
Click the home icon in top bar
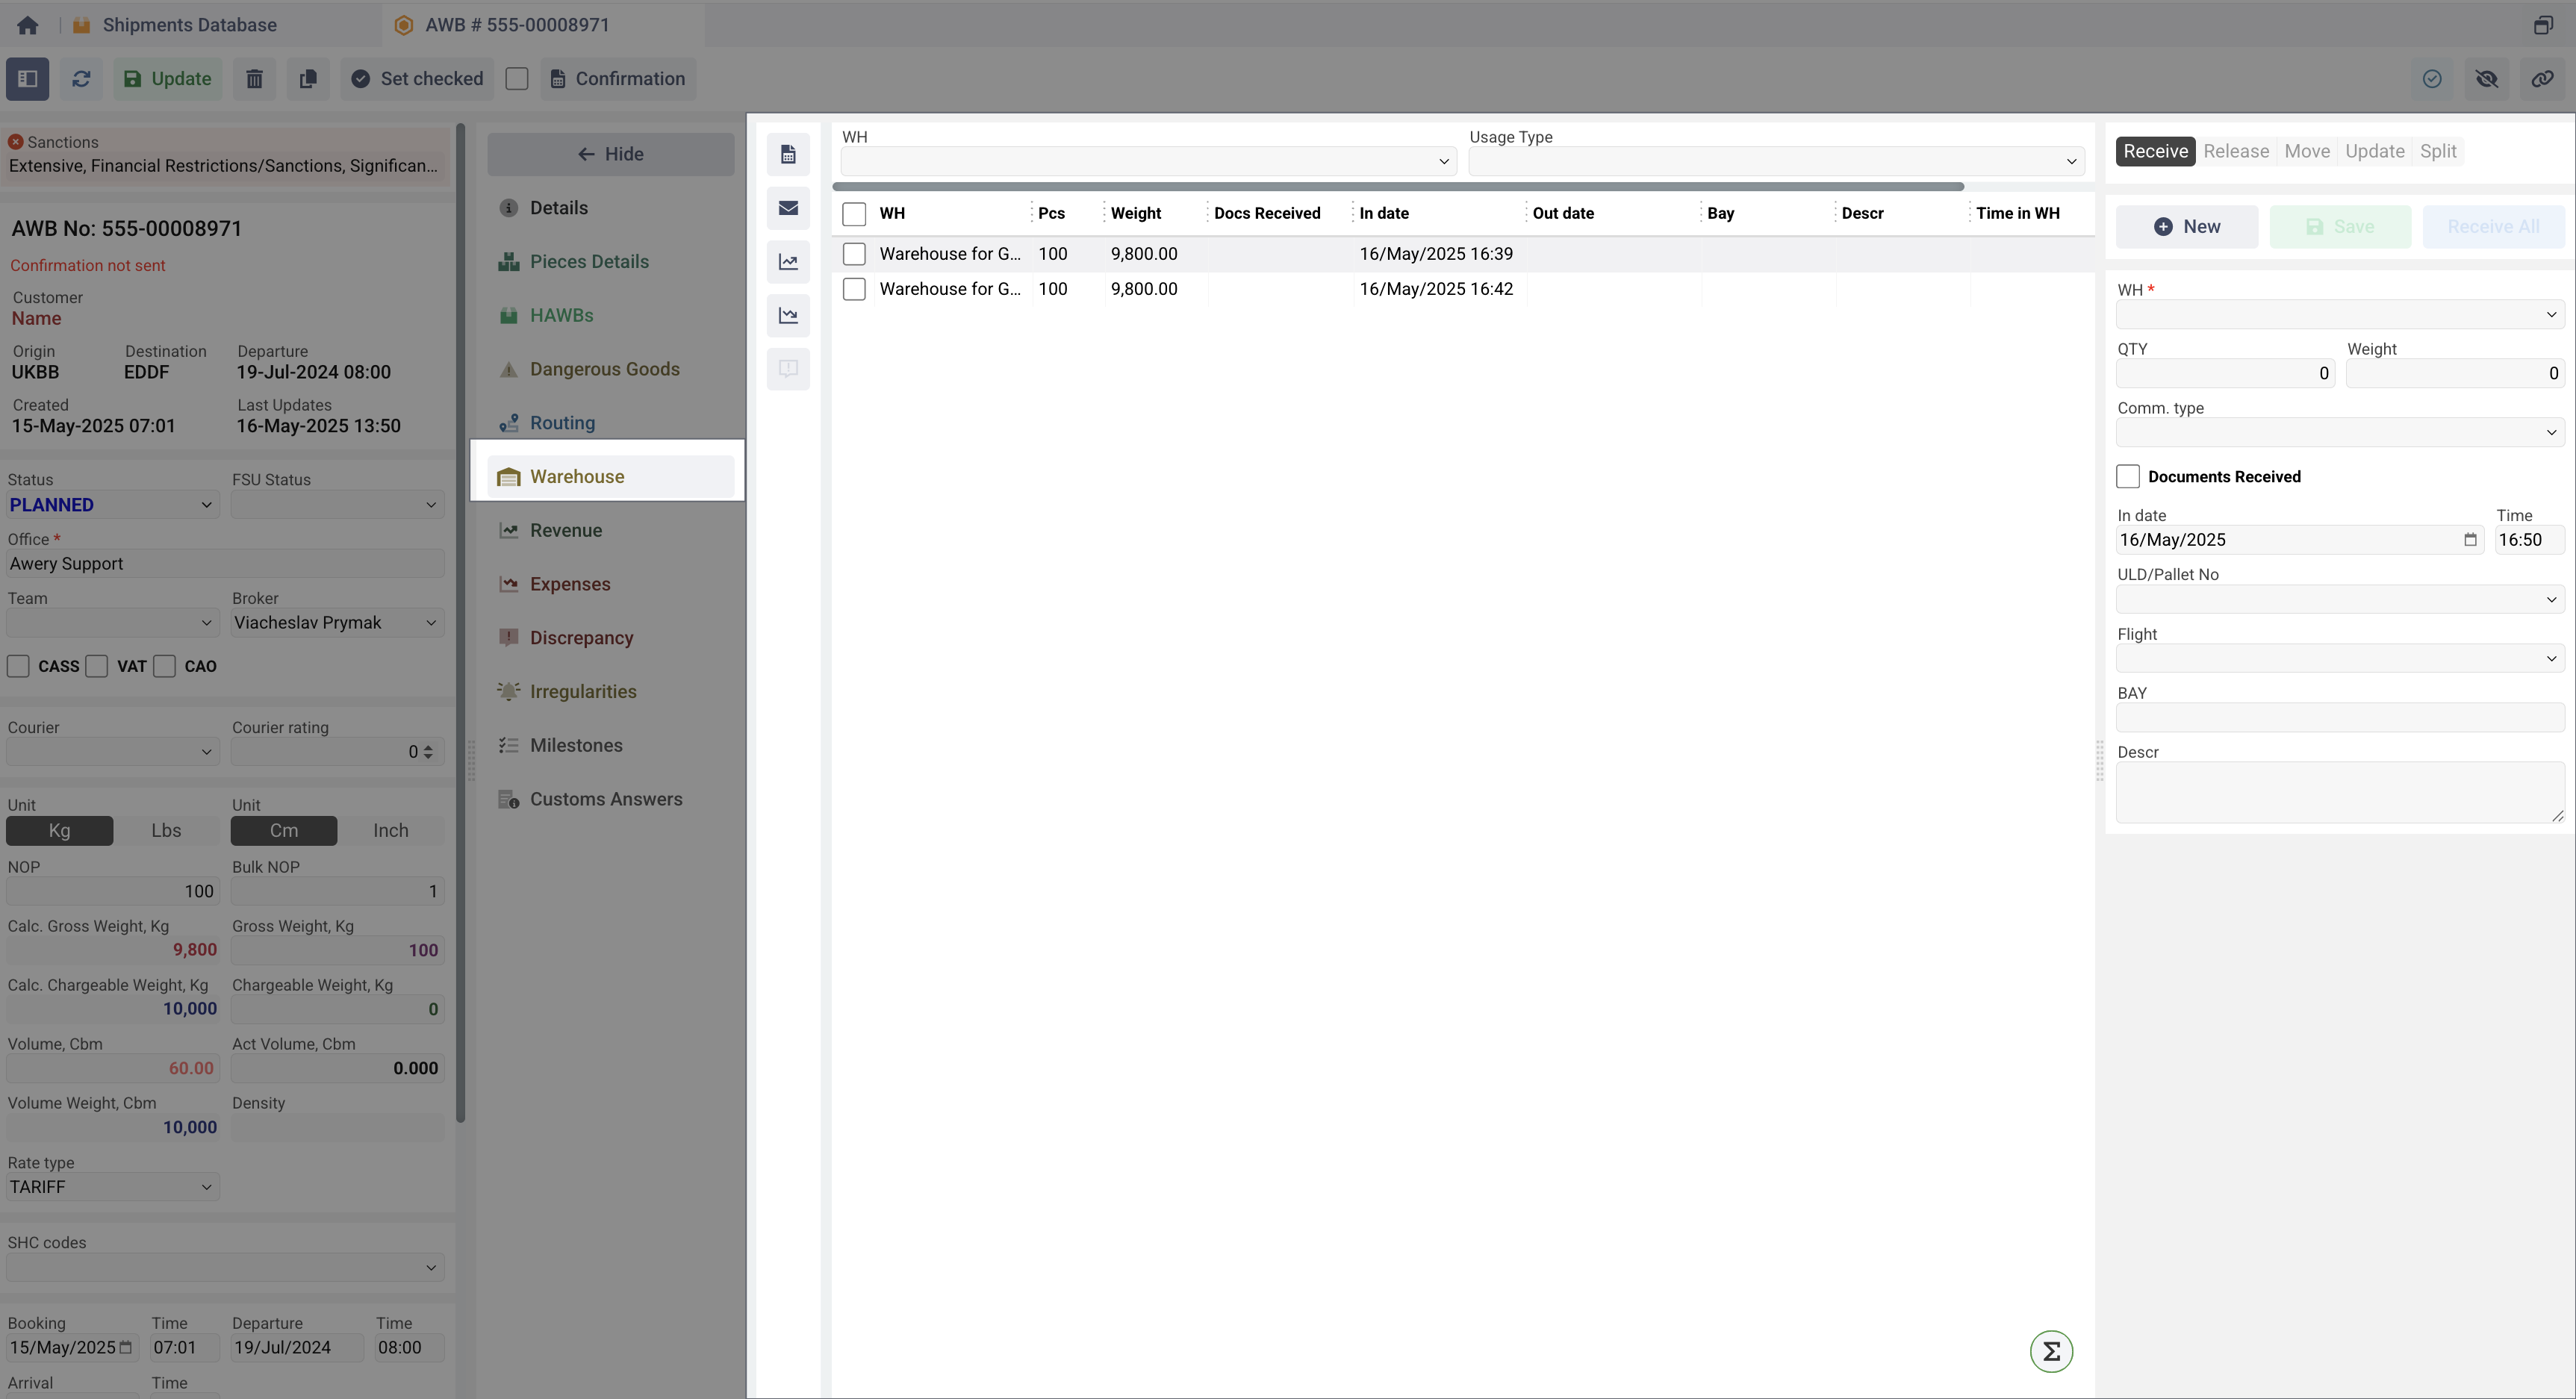pos(27,25)
